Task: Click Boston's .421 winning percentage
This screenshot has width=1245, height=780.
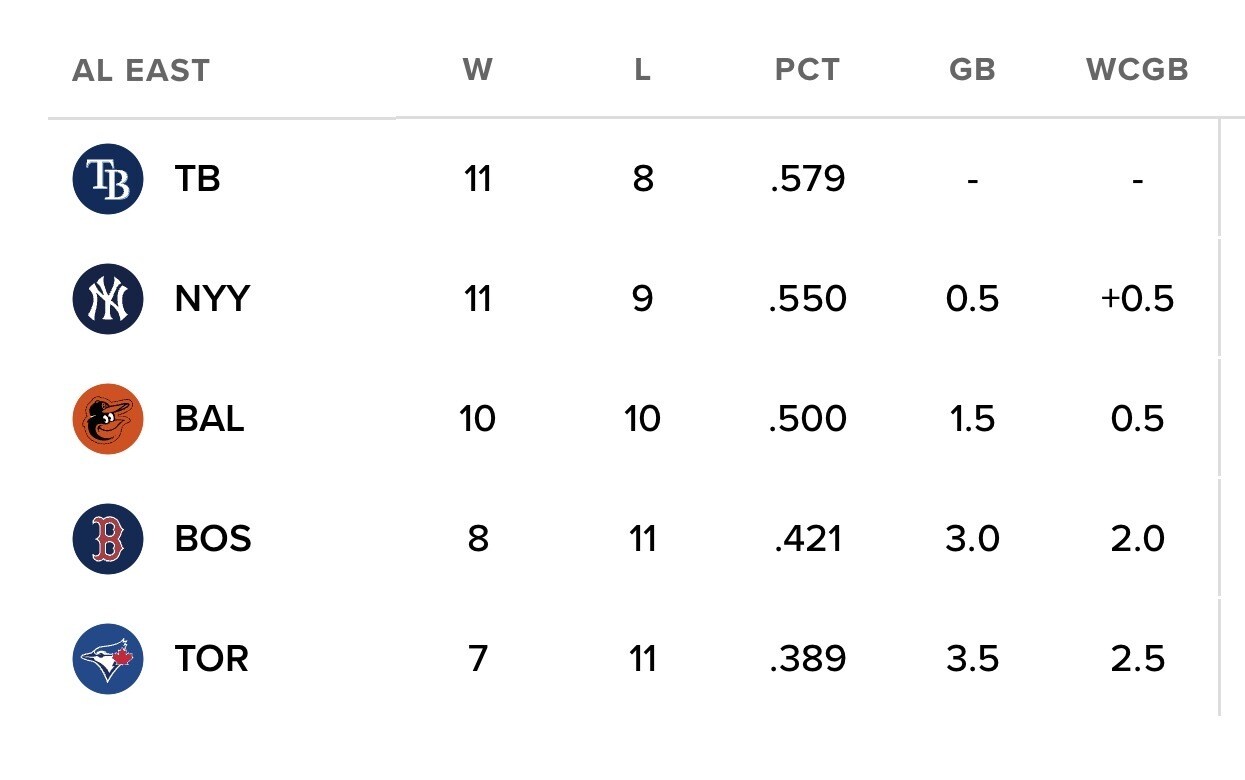Action: (x=807, y=539)
